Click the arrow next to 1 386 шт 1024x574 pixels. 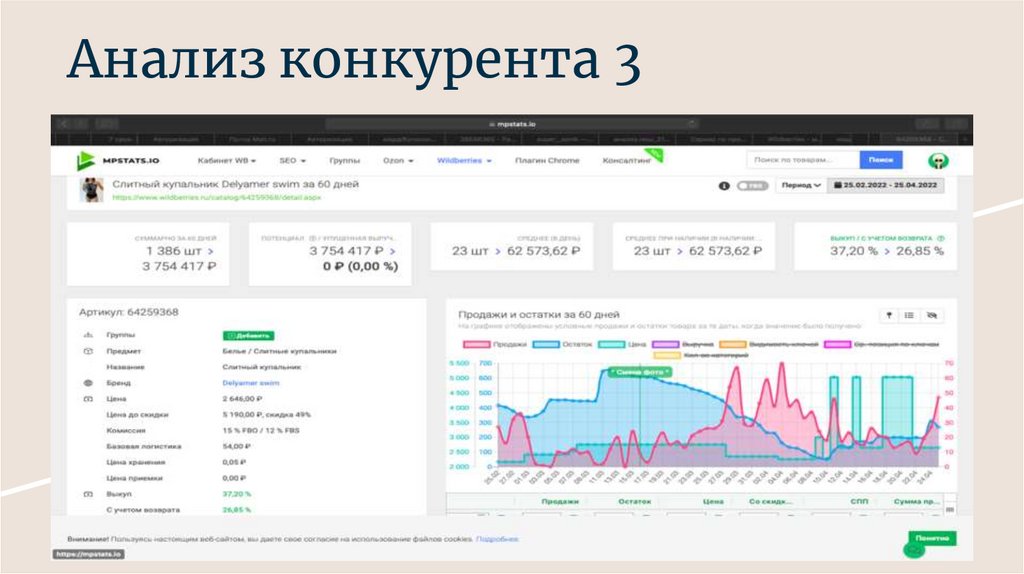210,251
